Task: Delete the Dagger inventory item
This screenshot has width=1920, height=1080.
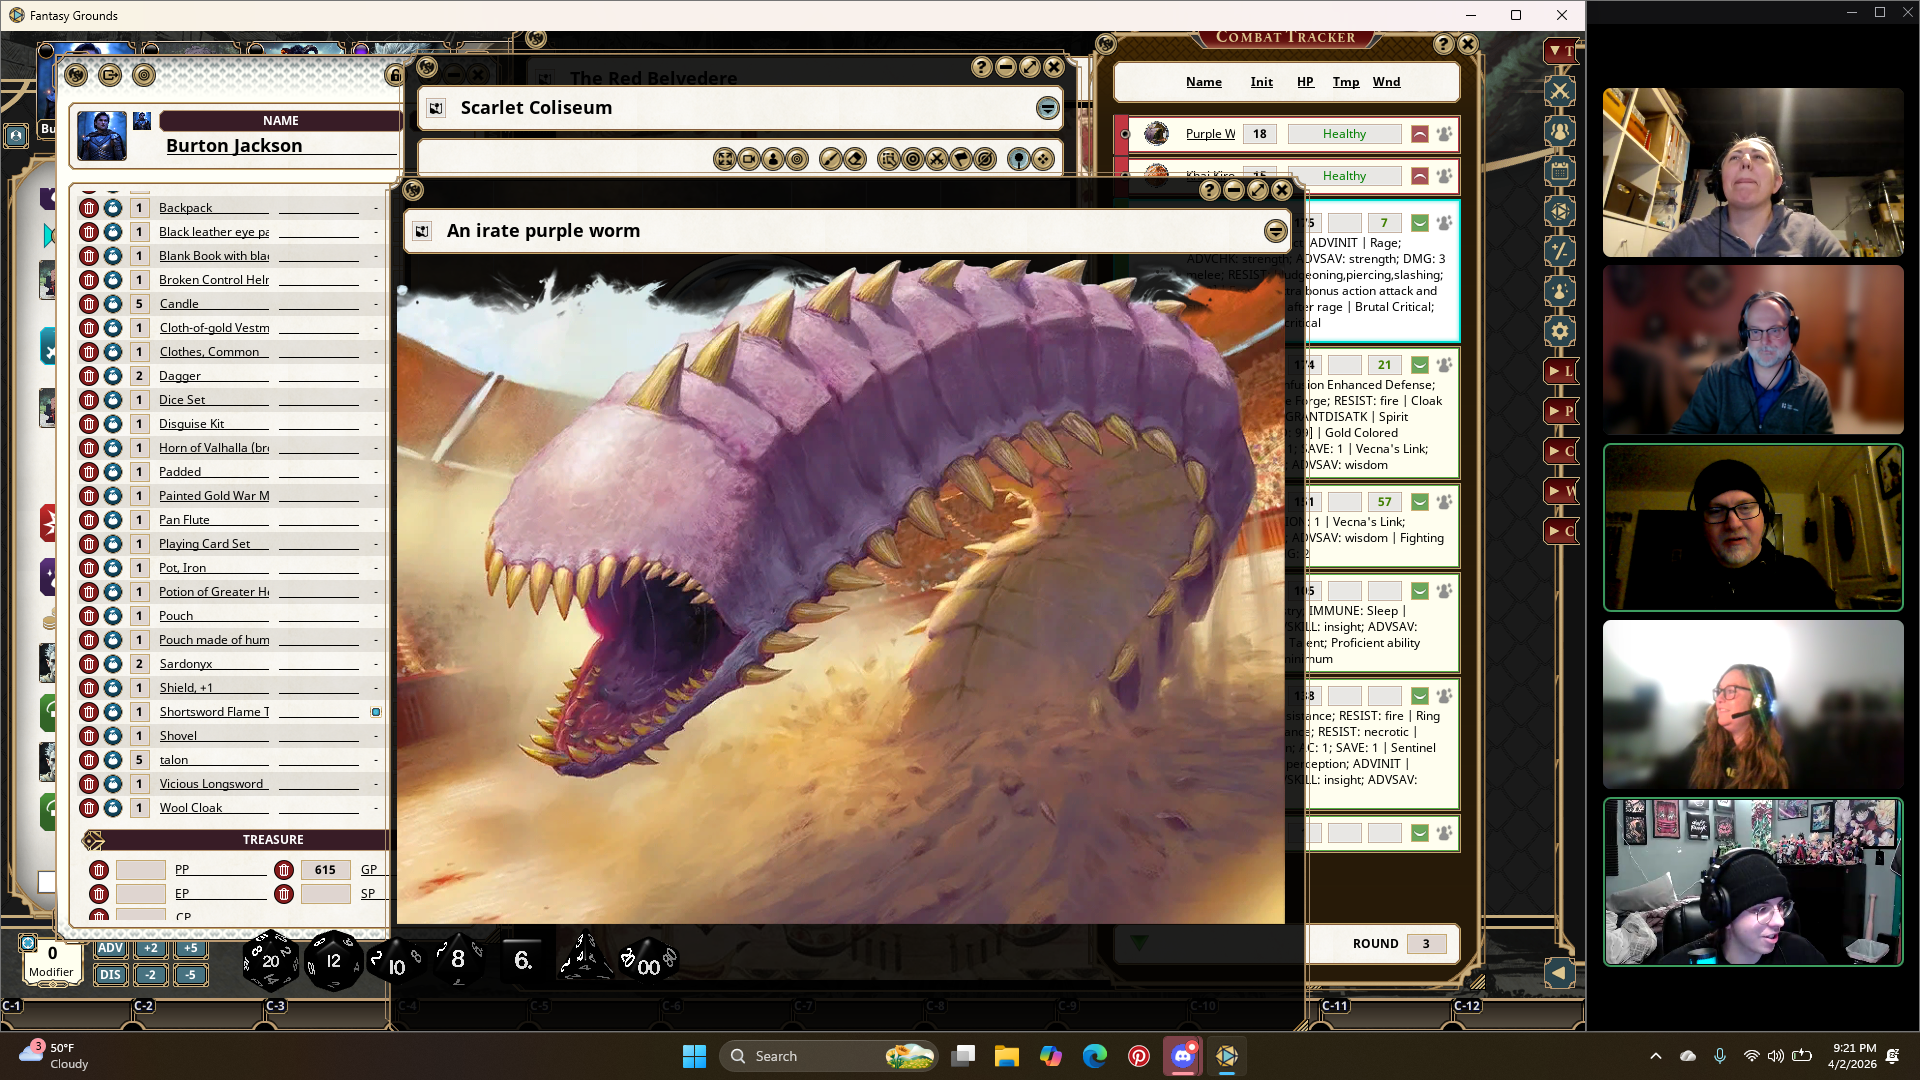Action: [x=89, y=376]
